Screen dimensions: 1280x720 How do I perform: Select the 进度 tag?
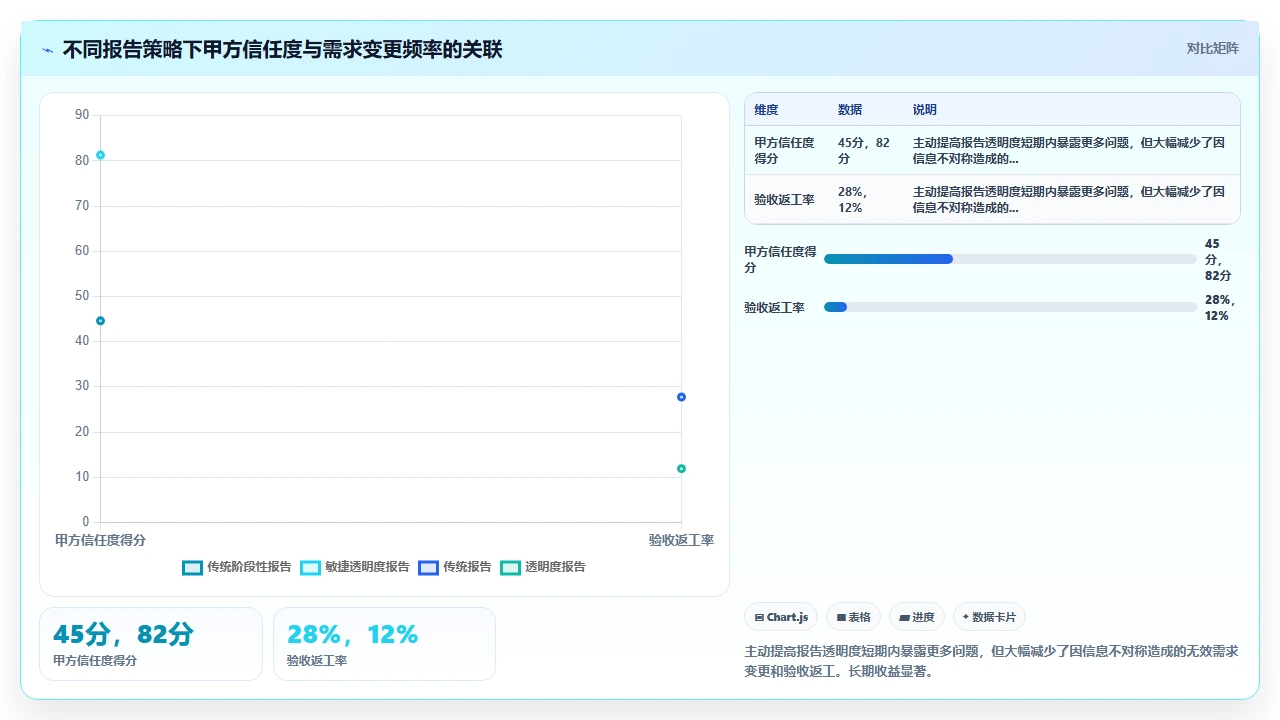pyautogui.click(x=917, y=617)
